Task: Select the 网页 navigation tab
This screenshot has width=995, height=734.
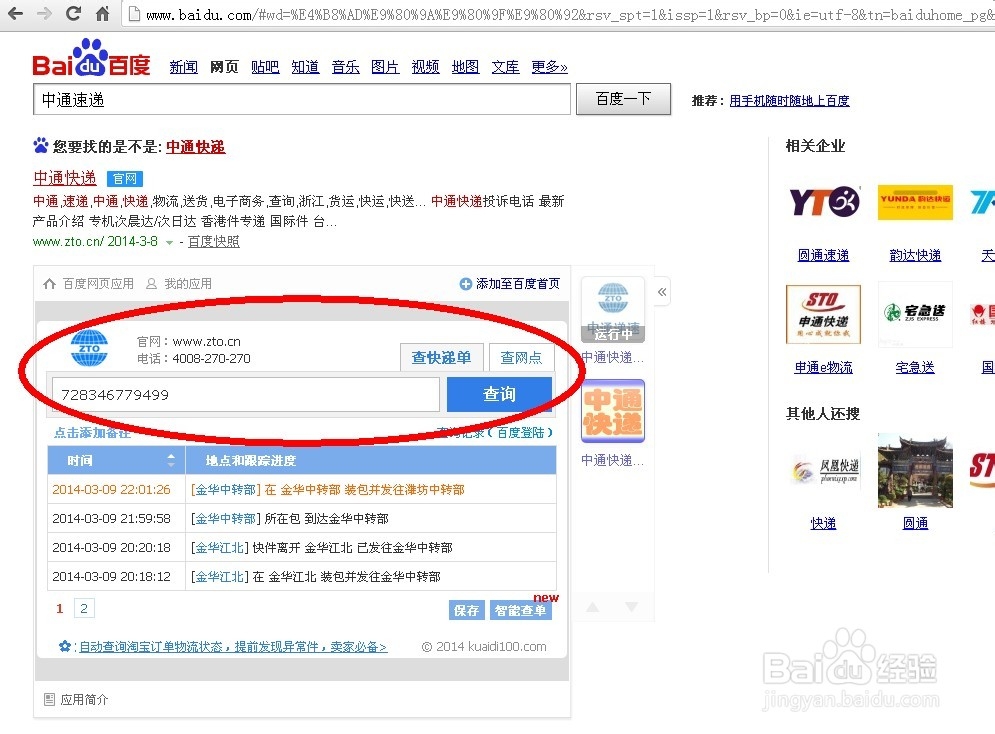Action: click(x=224, y=67)
